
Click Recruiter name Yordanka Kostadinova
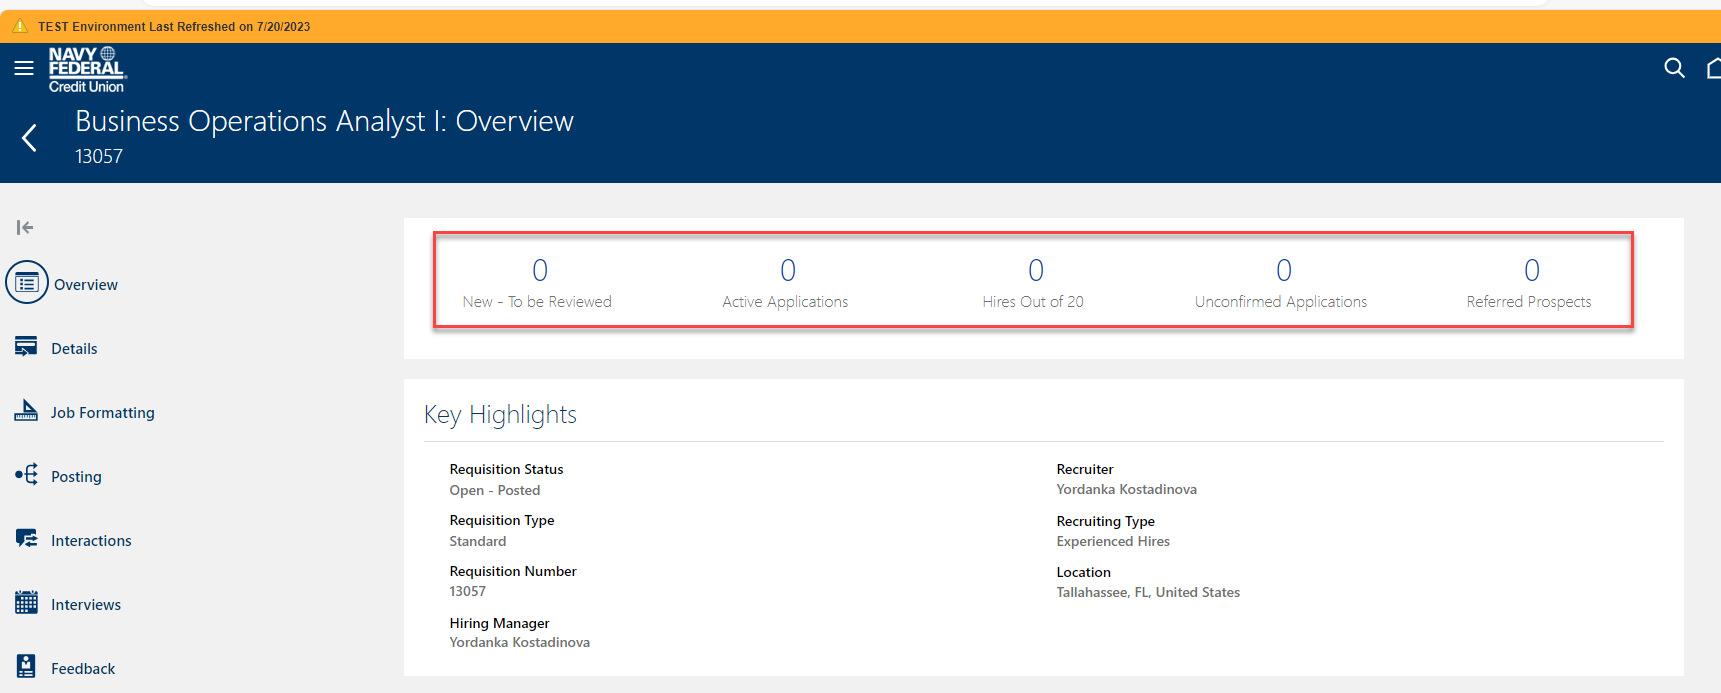coord(1127,489)
